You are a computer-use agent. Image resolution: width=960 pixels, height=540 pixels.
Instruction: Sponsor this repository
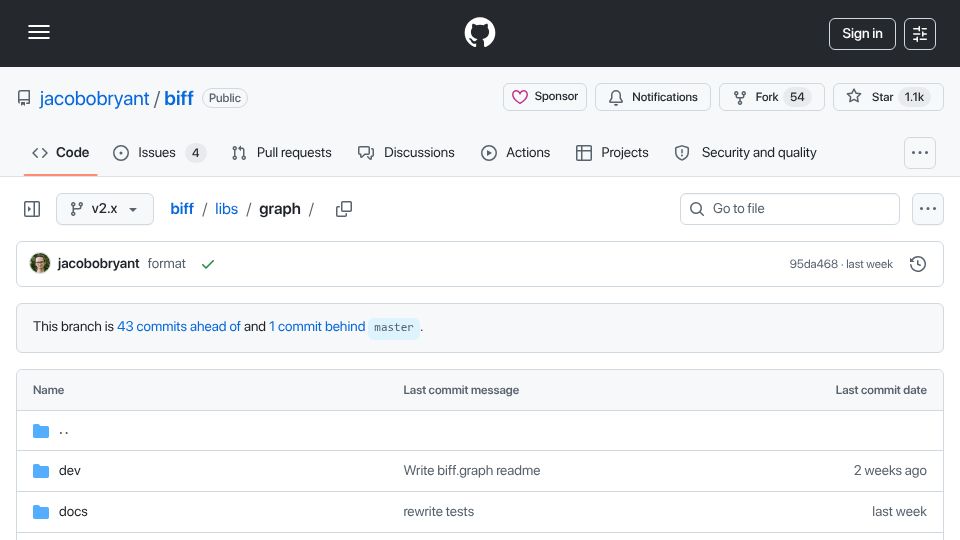[545, 97]
